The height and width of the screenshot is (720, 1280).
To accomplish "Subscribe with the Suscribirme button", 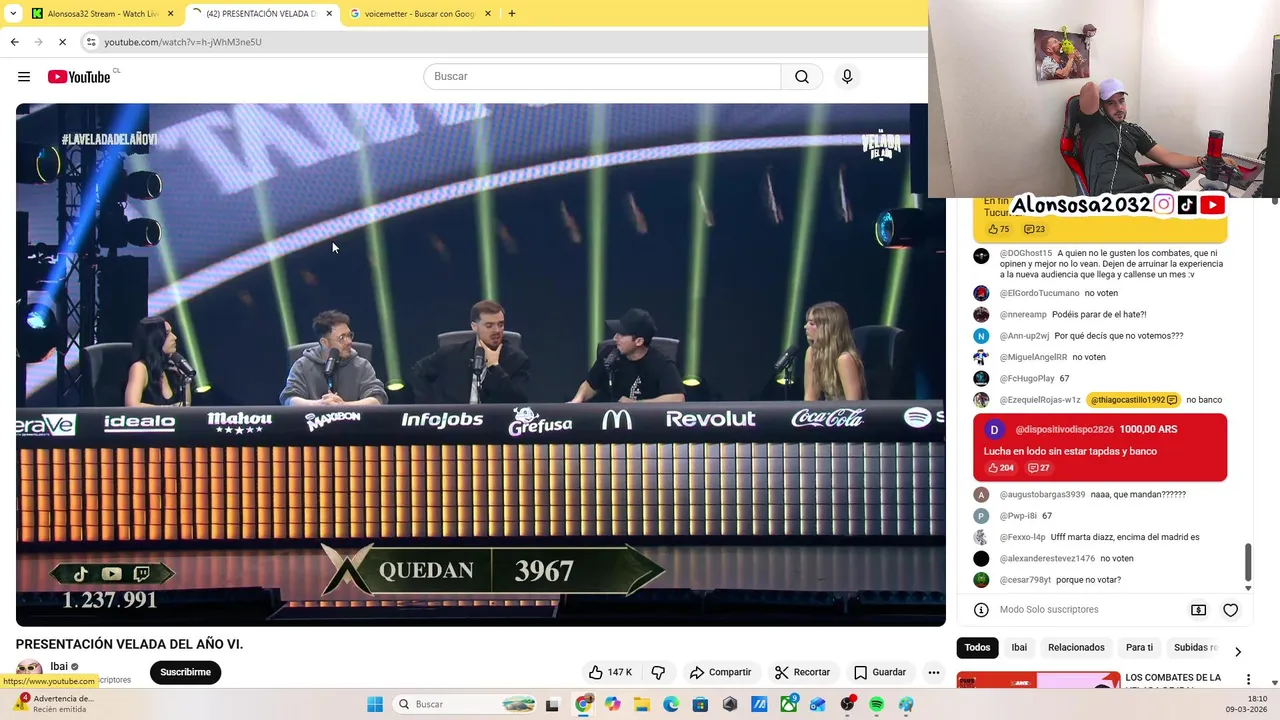I will coord(185,672).
